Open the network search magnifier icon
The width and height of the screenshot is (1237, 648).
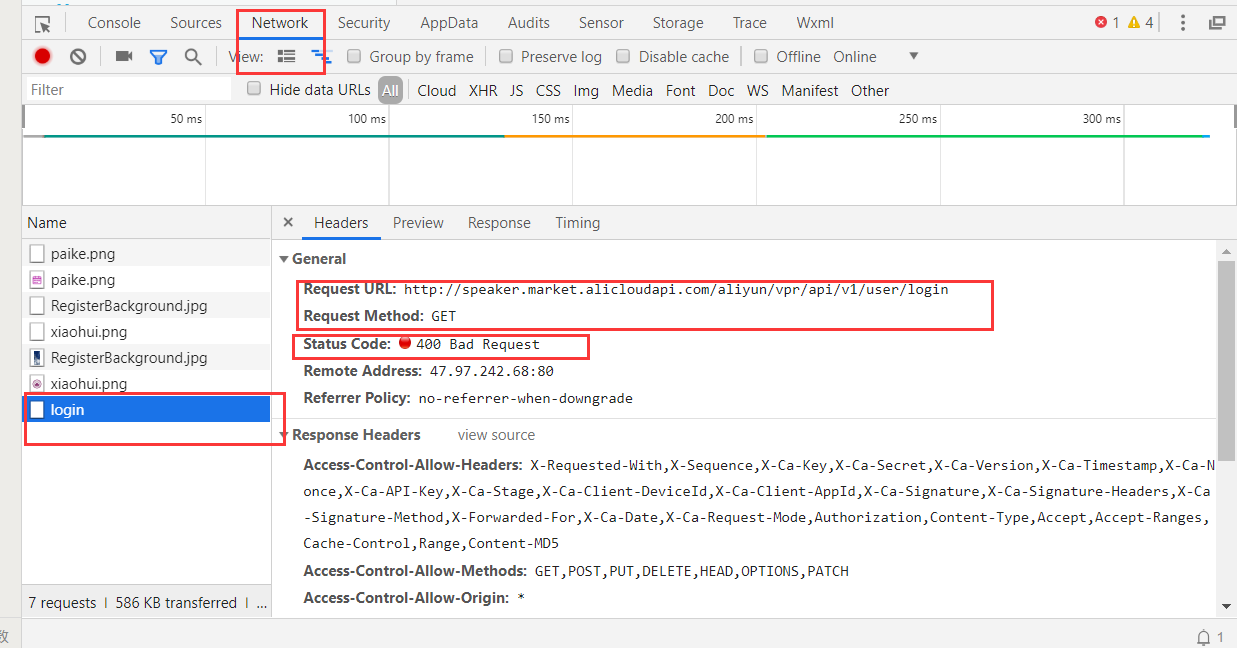(193, 57)
